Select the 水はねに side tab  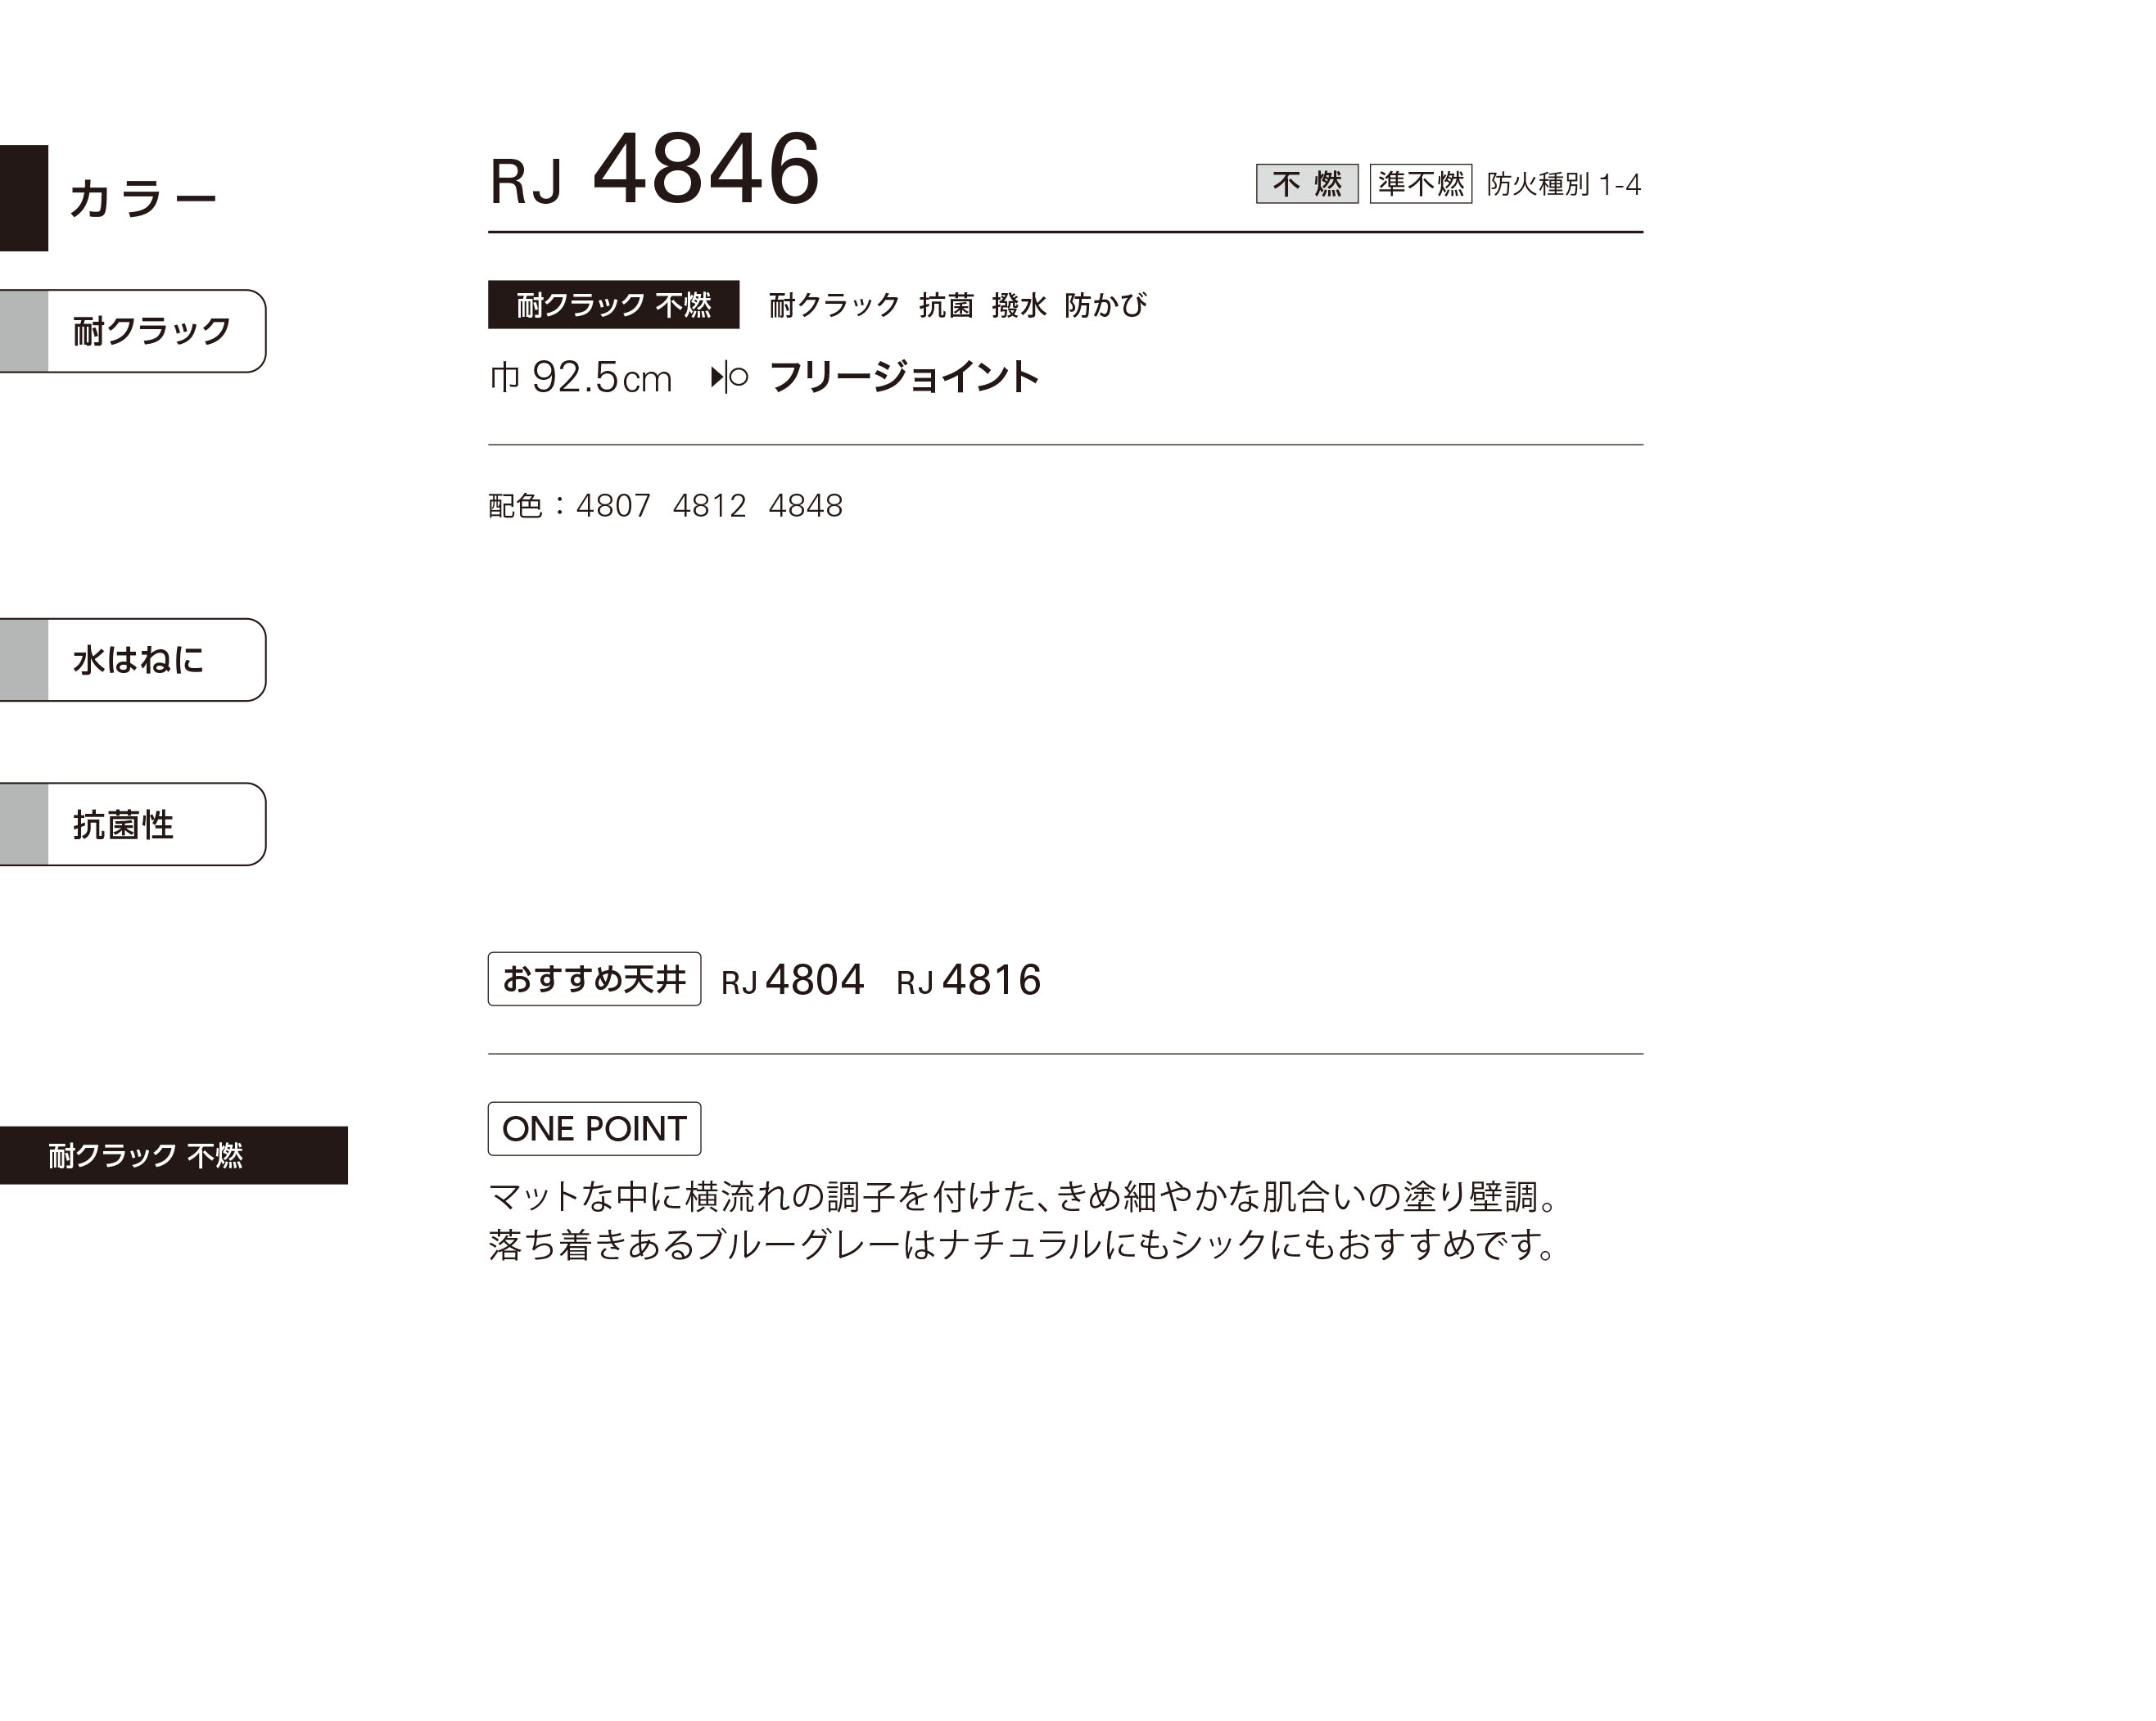pos(133,660)
